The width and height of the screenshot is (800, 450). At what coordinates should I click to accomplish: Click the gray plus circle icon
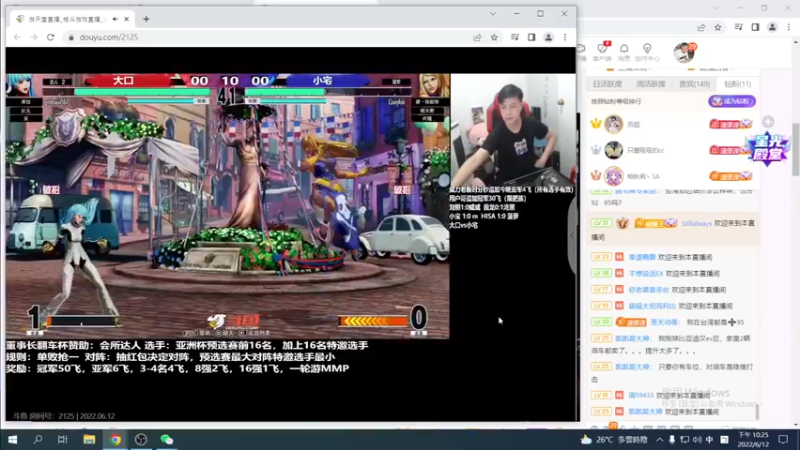(768, 121)
